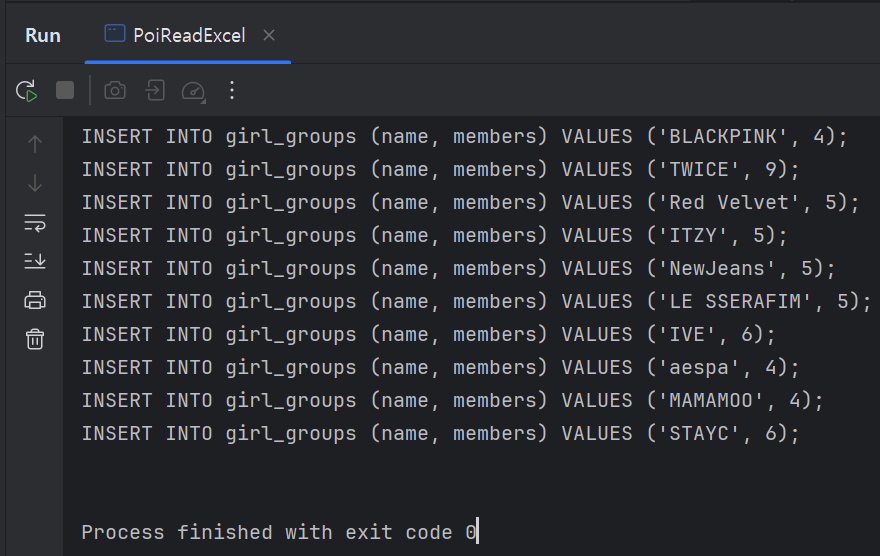Open the more actions three-dot menu

pos(232,90)
